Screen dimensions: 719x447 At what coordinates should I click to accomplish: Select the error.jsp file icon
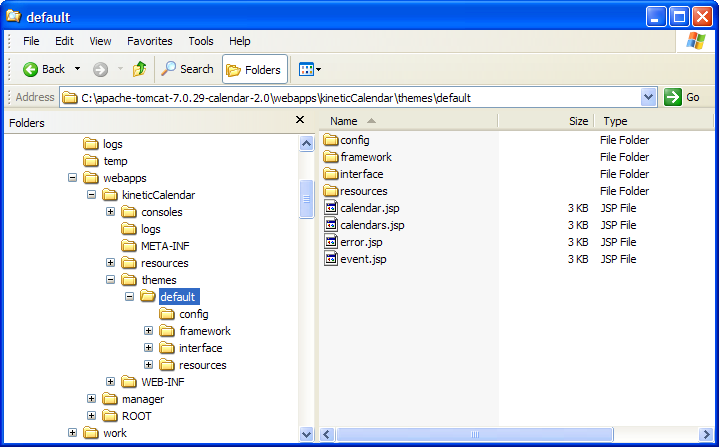click(x=331, y=241)
